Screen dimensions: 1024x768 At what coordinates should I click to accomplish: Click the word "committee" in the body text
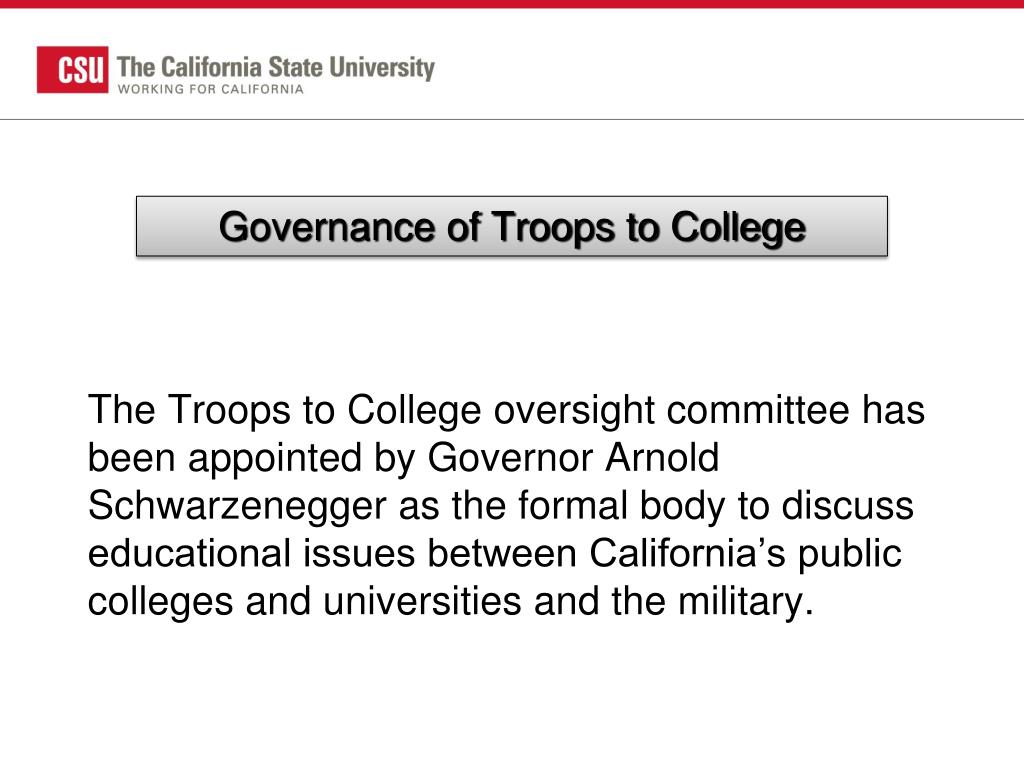click(x=758, y=410)
